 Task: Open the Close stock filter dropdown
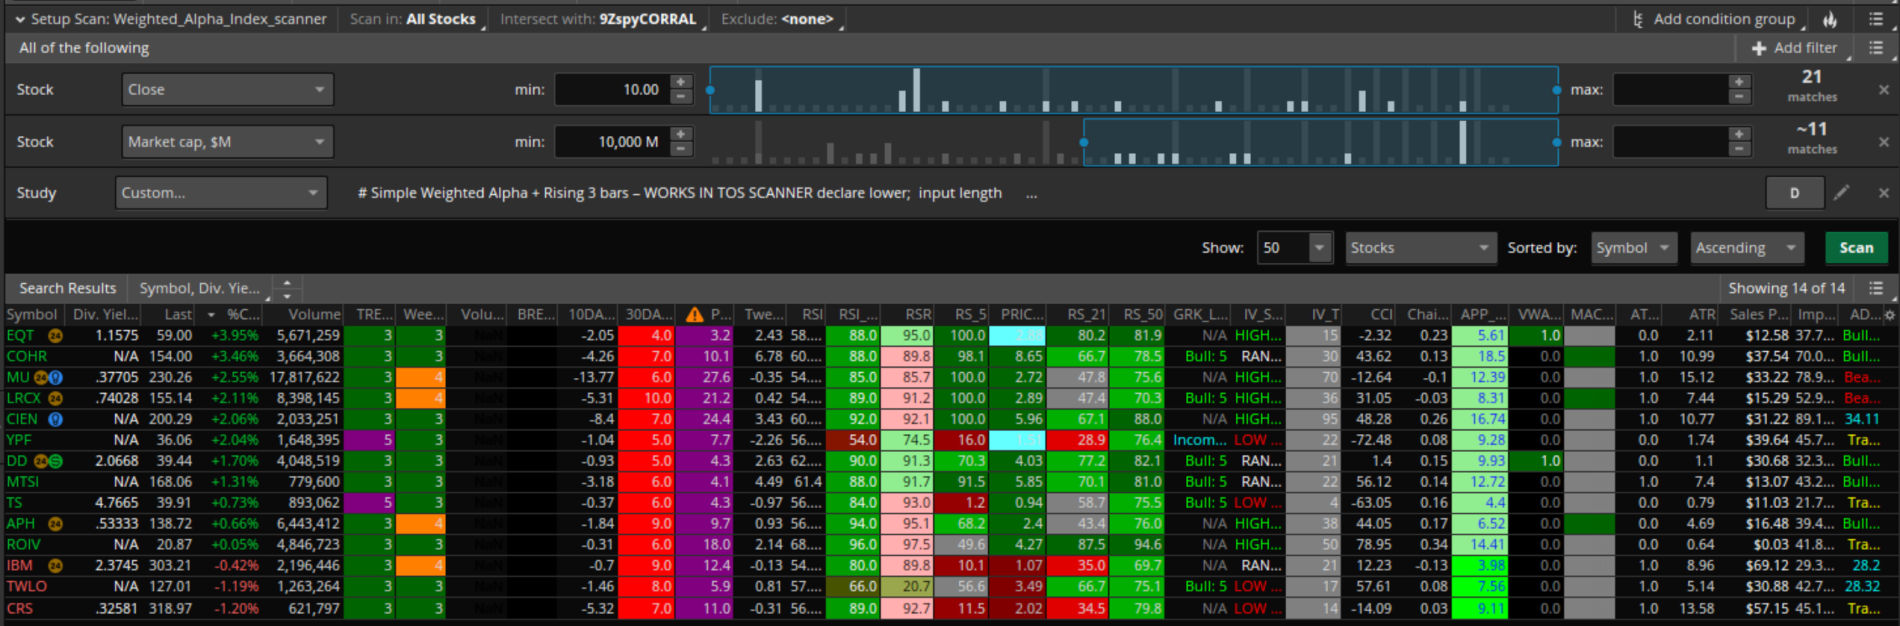coord(227,90)
